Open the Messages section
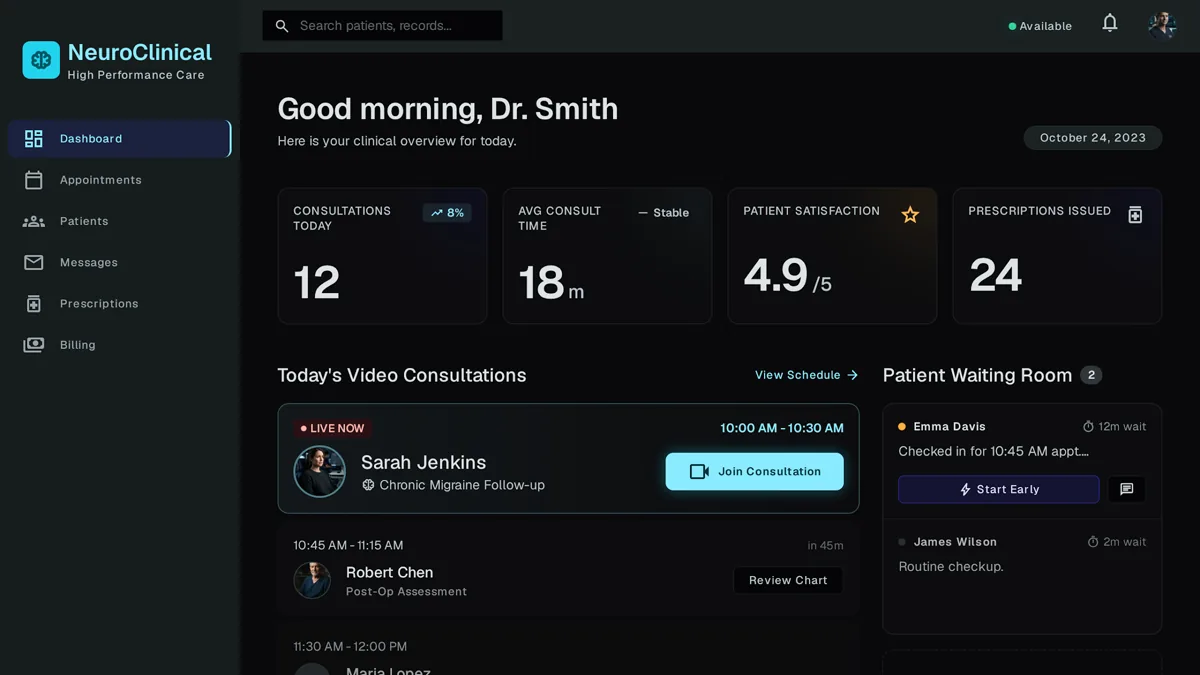This screenshot has width=1200, height=675. (120, 262)
